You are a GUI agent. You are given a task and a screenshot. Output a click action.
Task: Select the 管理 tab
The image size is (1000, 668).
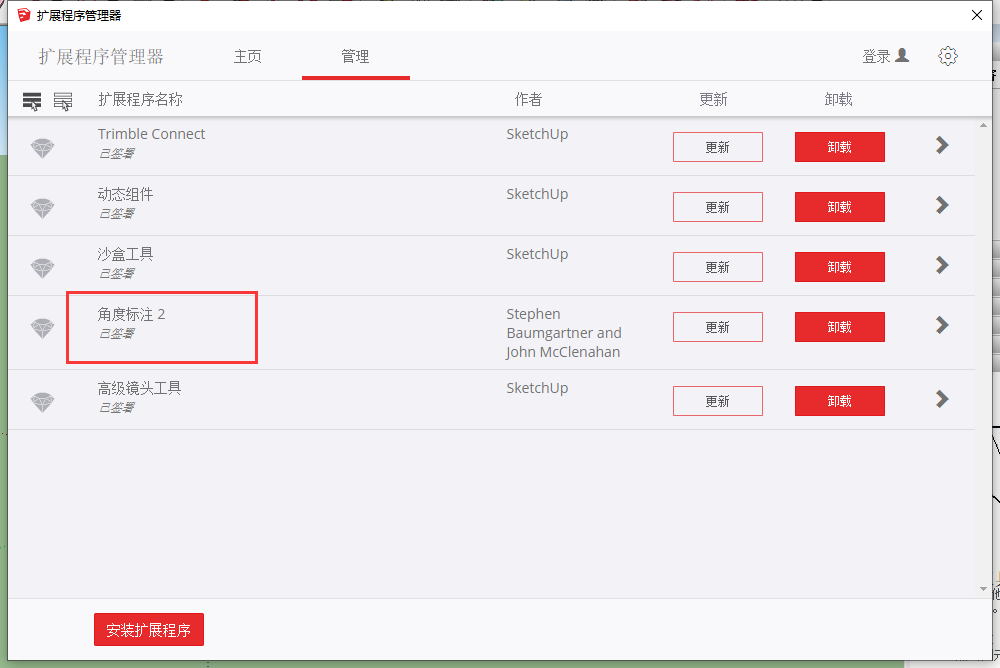click(355, 57)
